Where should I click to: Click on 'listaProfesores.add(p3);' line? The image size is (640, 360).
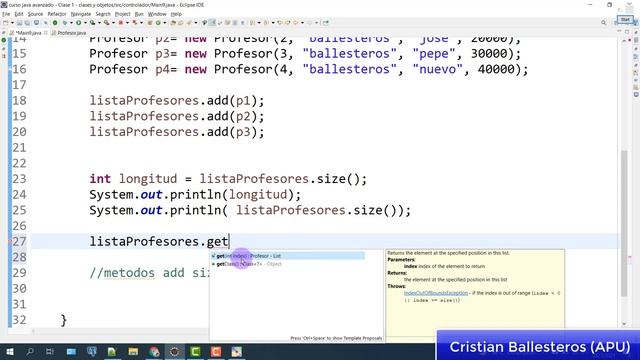coord(177,132)
